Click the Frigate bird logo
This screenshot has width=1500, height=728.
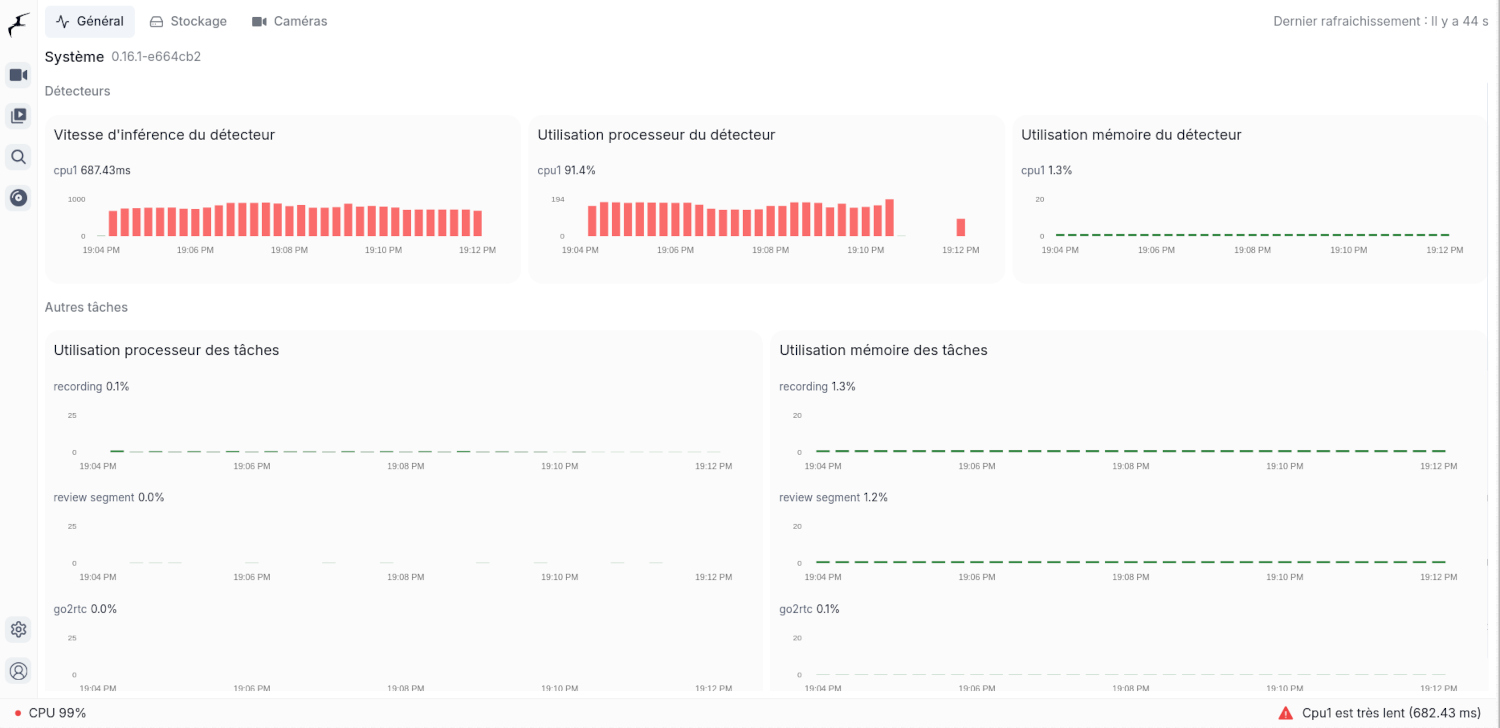pyautogui.click(x=18, y=24)
